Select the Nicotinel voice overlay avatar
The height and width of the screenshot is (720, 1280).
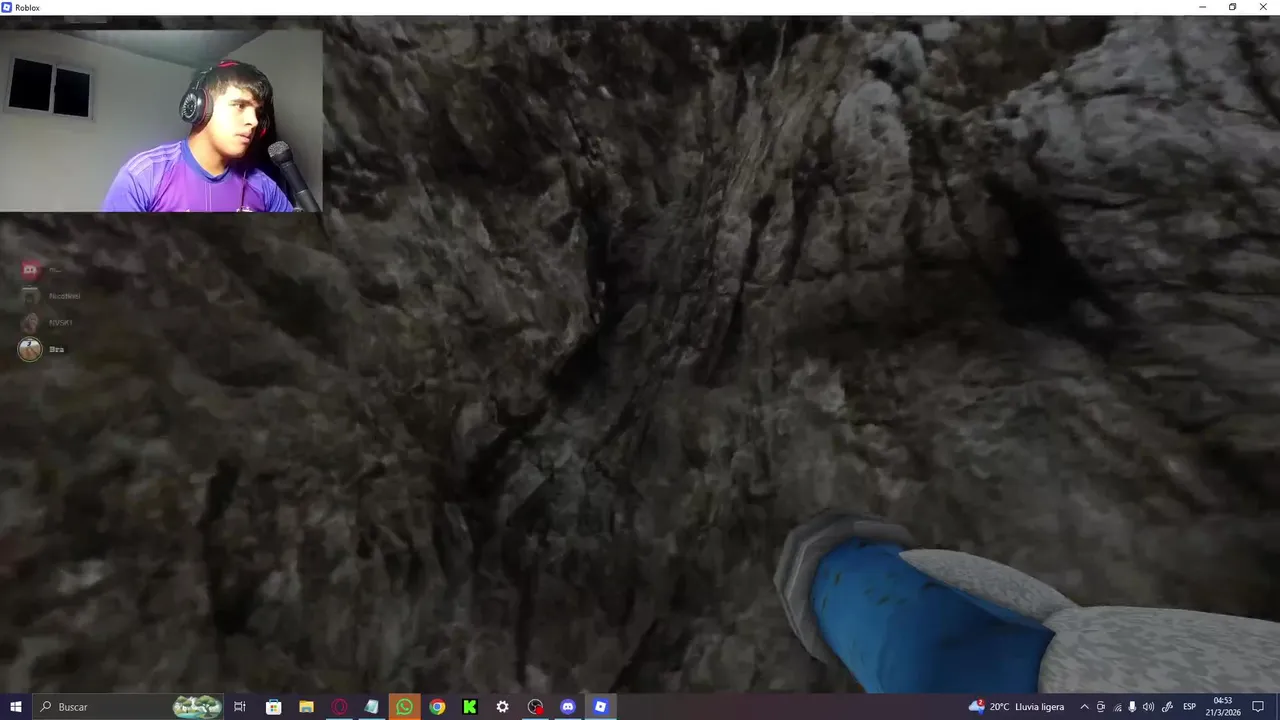[x=30, y=296]
